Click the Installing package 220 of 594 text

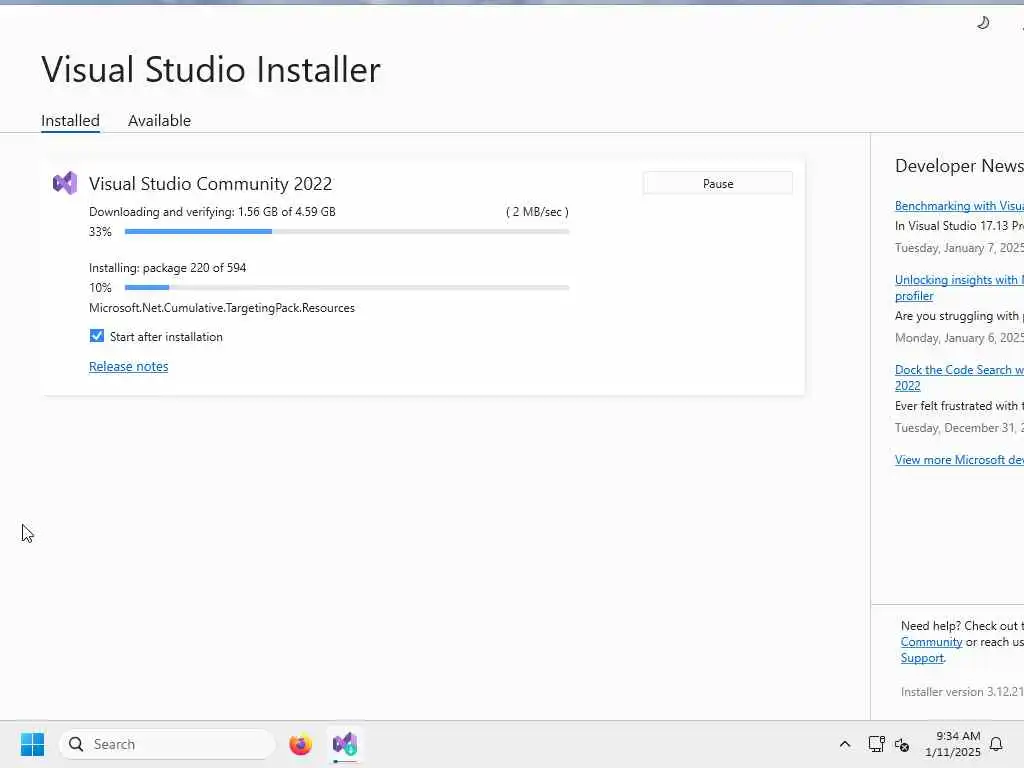tap(167, 268)
